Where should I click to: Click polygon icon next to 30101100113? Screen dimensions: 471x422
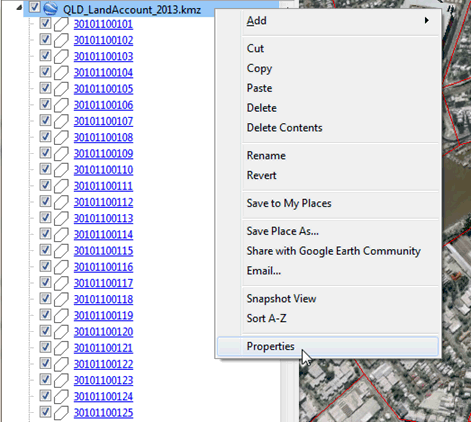[x=61, y=219]
